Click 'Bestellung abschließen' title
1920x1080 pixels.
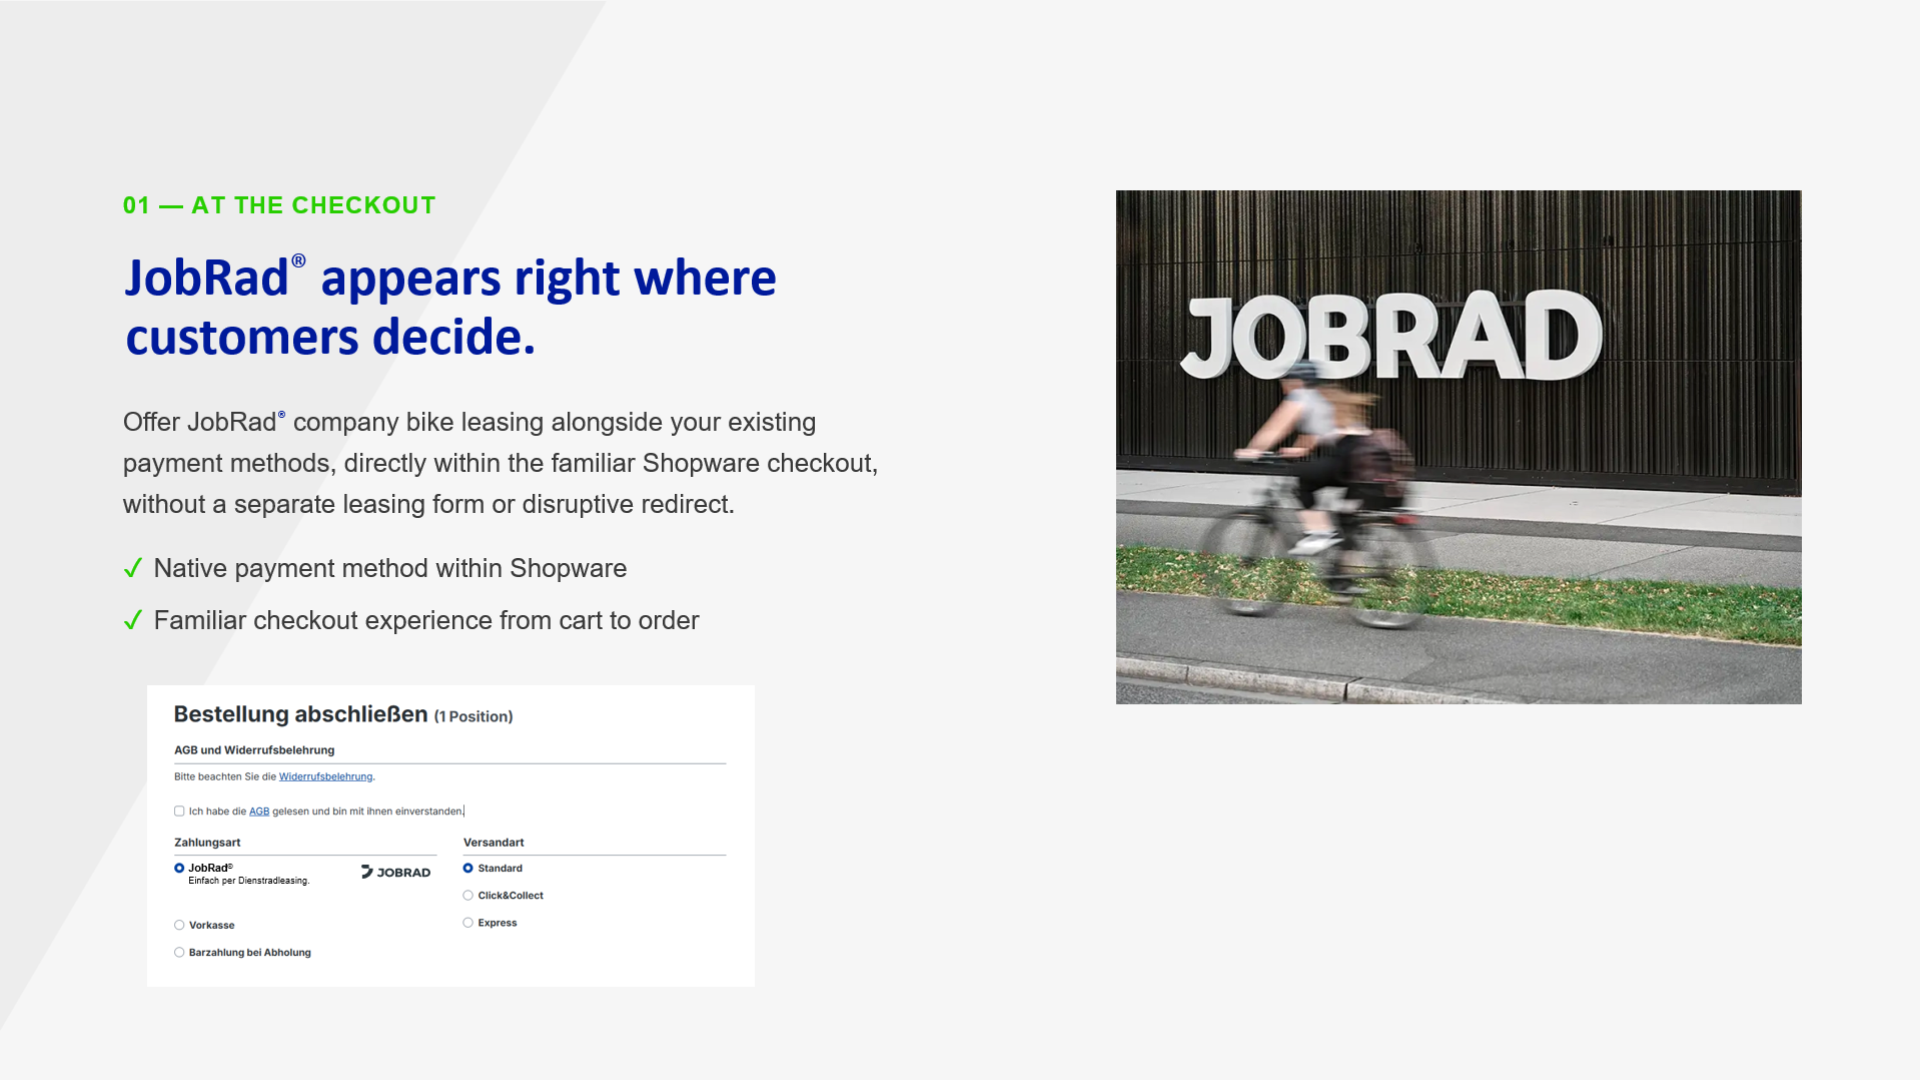pos(300,714)
